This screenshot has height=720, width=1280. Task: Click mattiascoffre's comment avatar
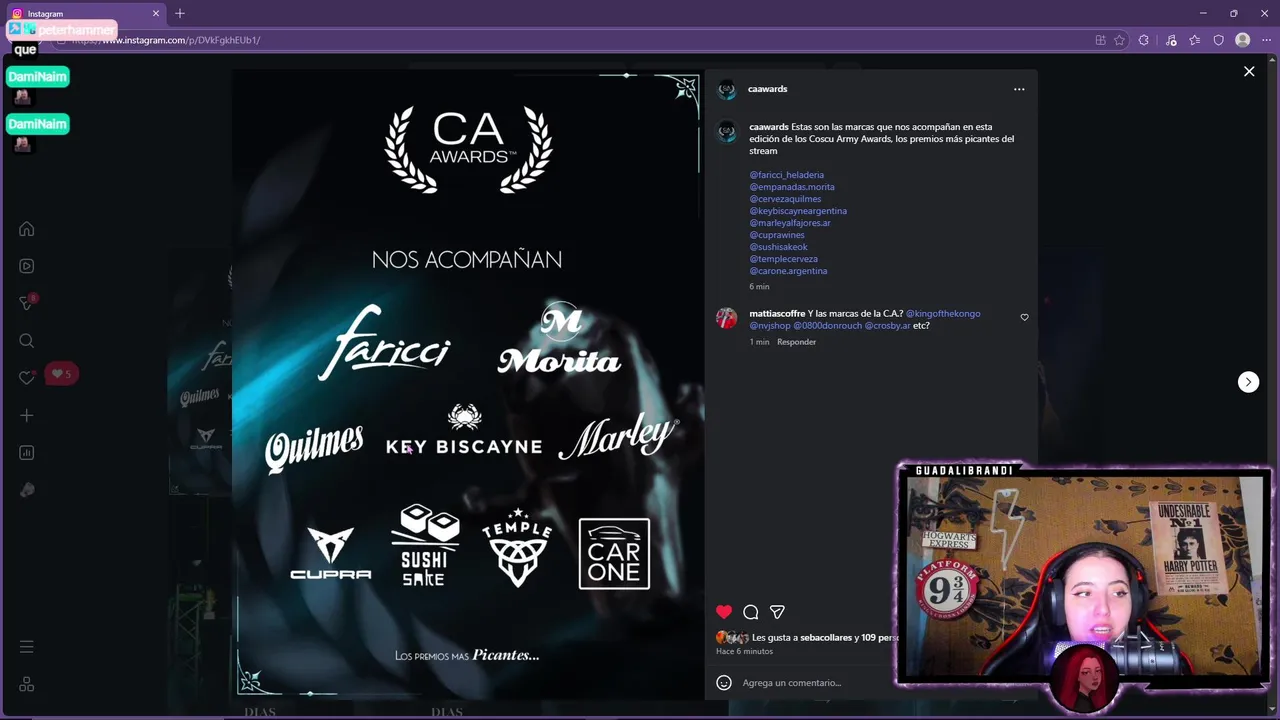[x=727, y=318]
